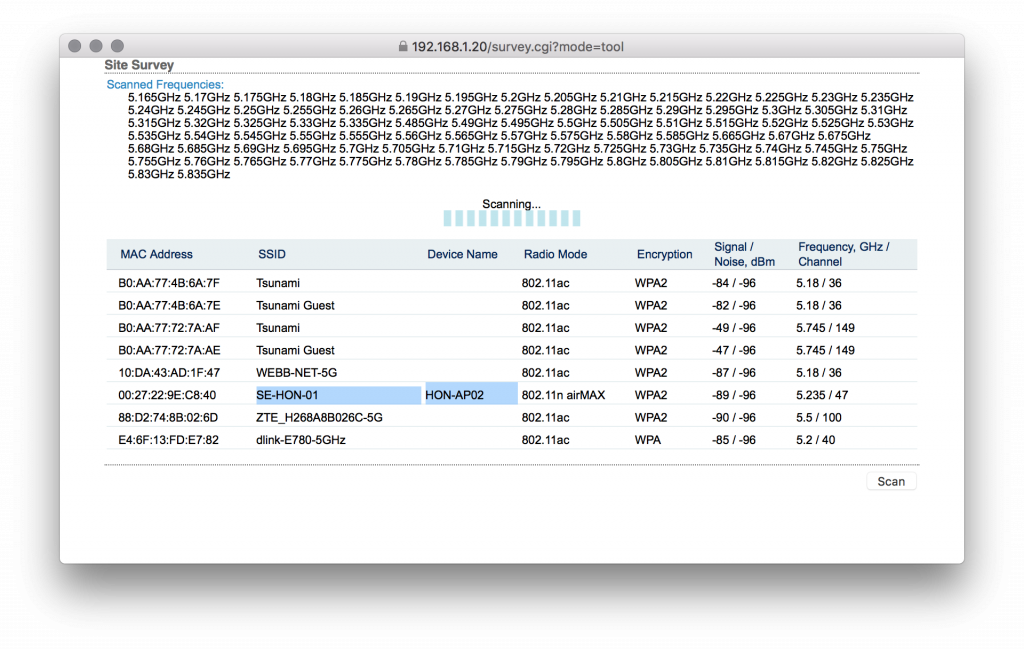This screenshot has width=1024, height=649.
Task: Click frequency 5.5 / 100
Action: (x=818, y=417)
